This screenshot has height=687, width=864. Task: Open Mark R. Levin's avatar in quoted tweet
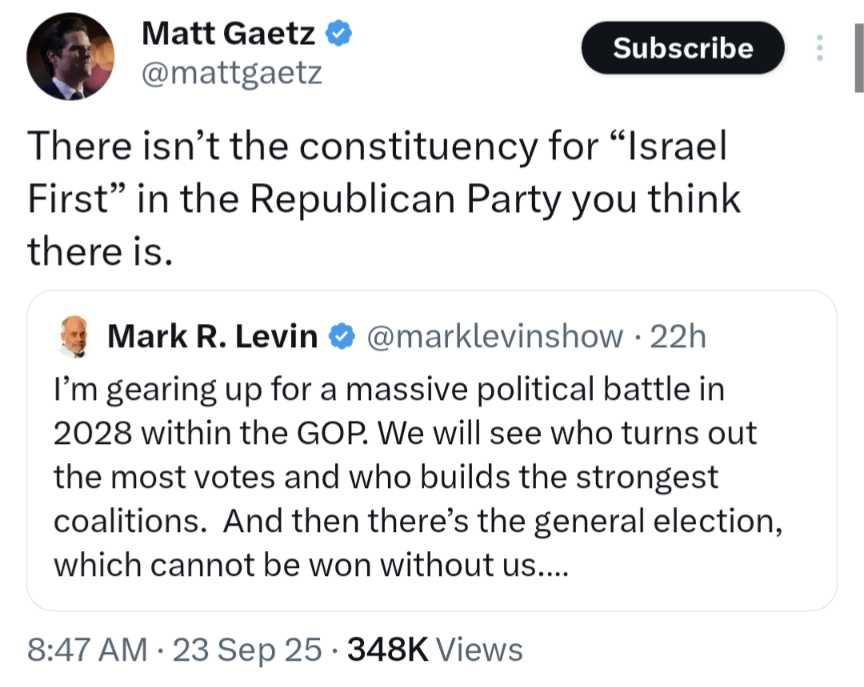tap(74, 337)
